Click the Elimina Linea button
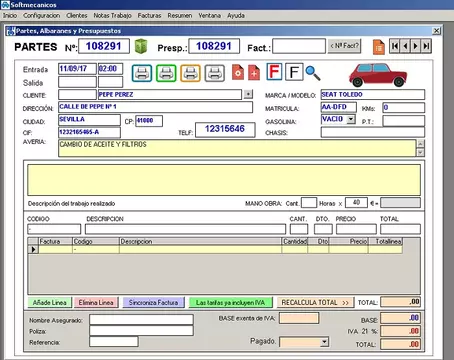This screenshot has width=454, height=360. click(x=96, y=303)
